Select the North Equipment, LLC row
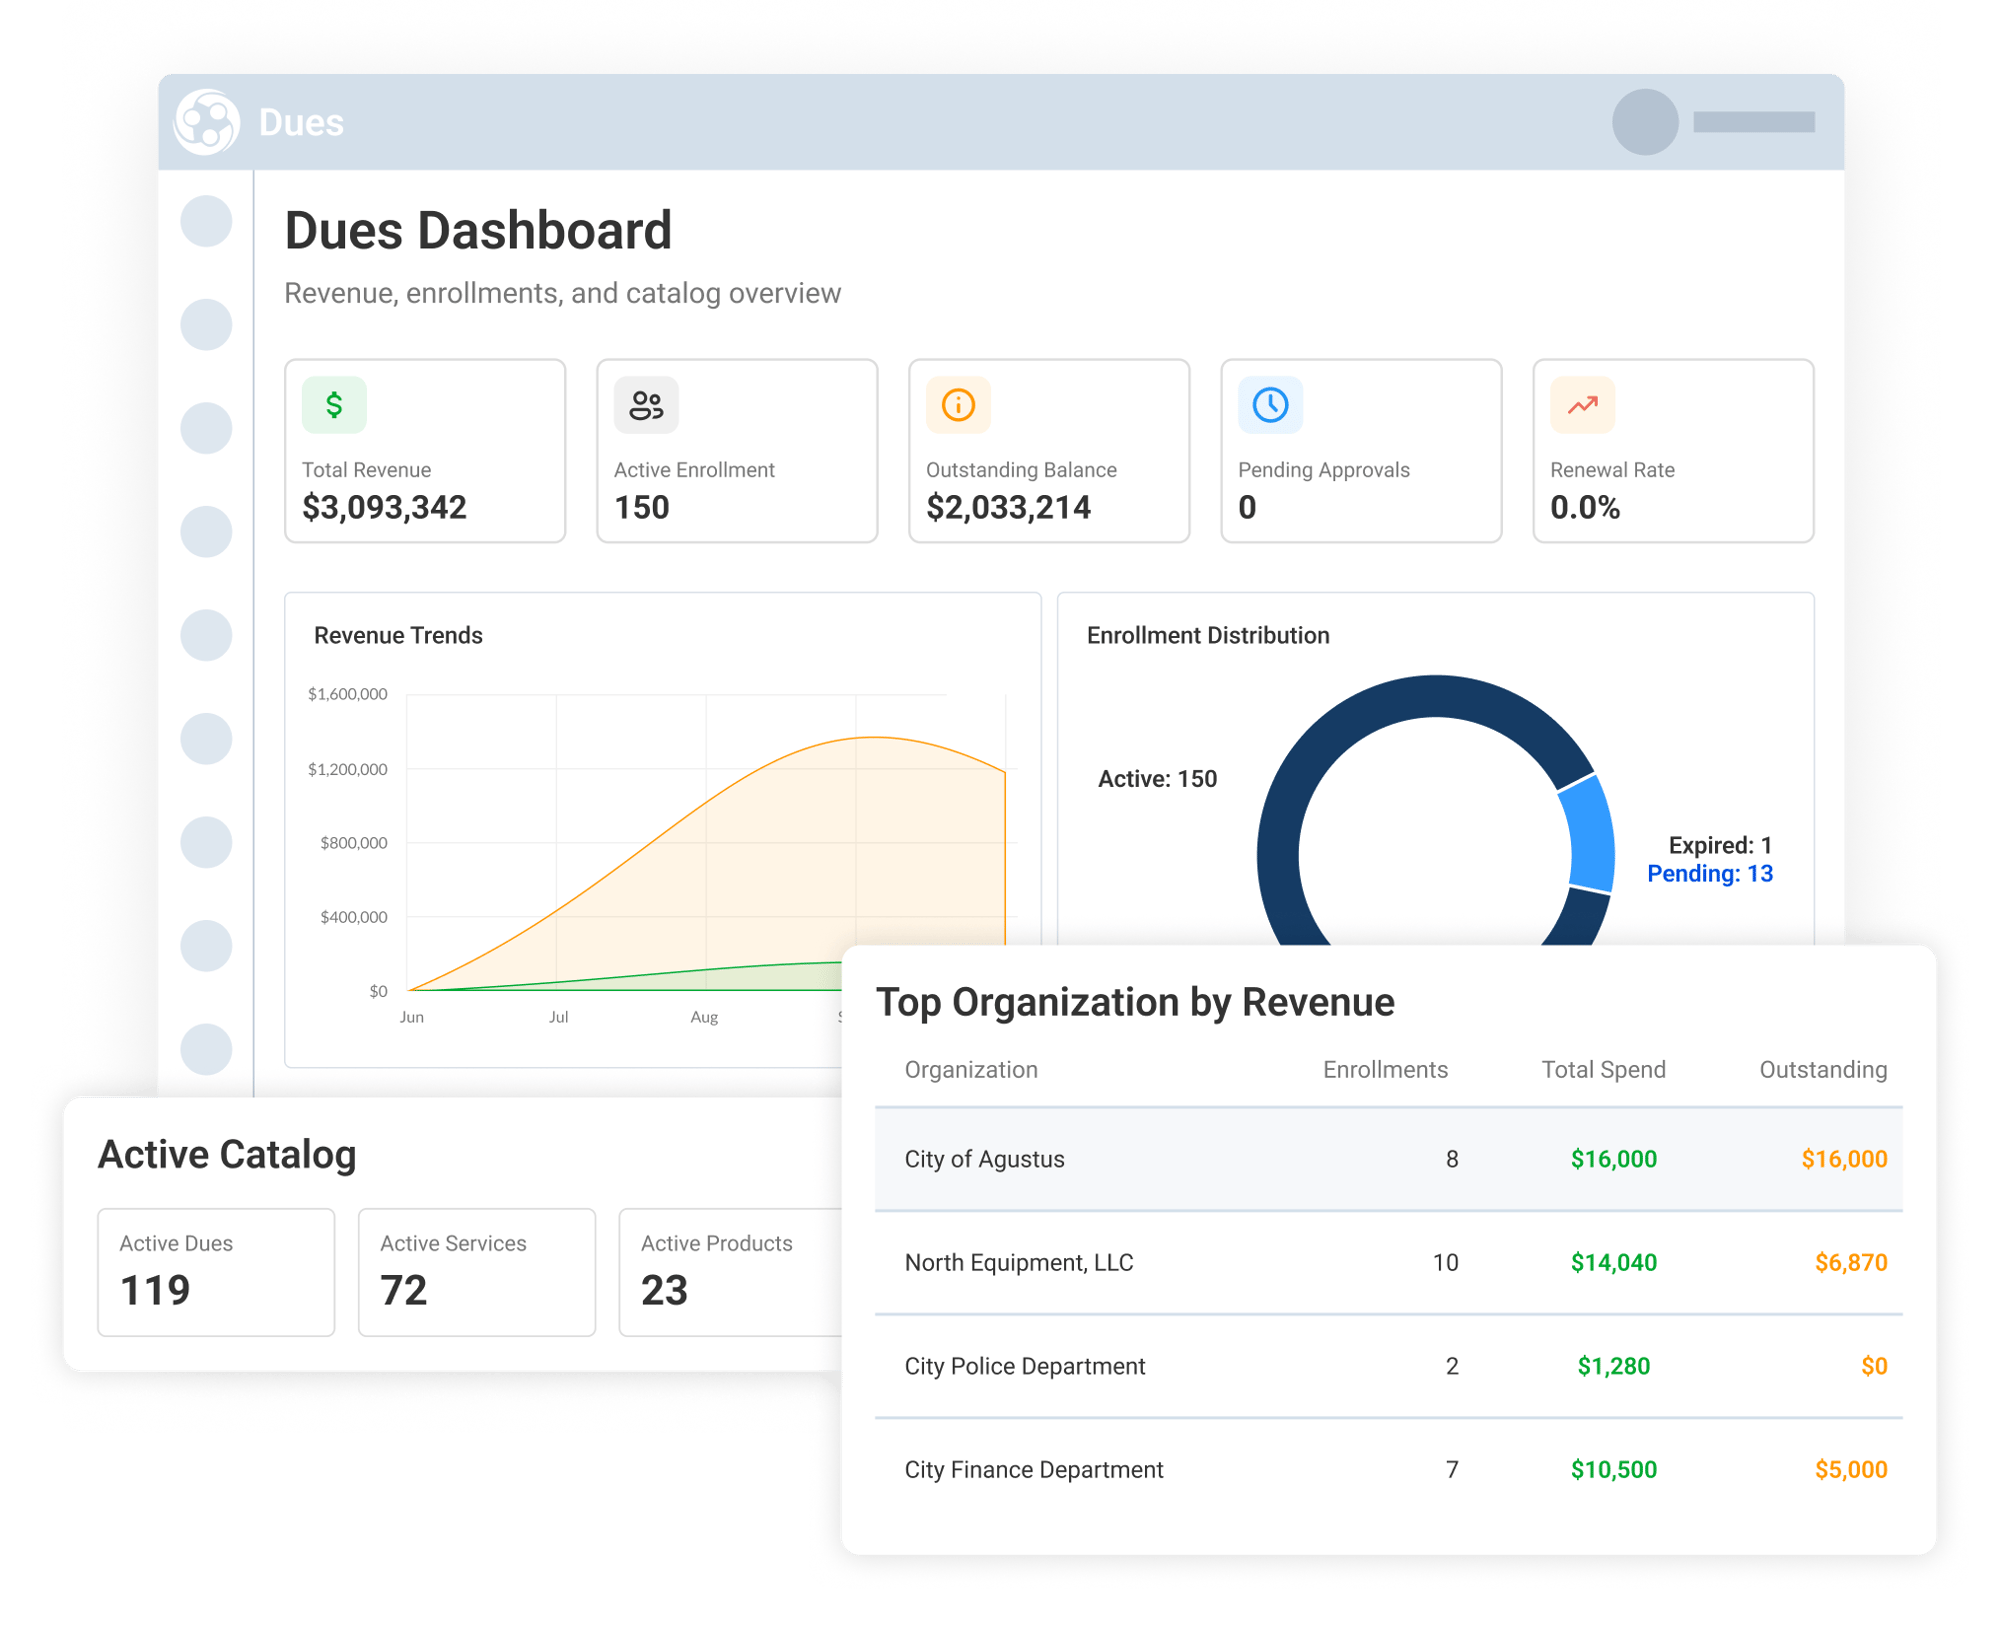 (x=1388, y=1263)
